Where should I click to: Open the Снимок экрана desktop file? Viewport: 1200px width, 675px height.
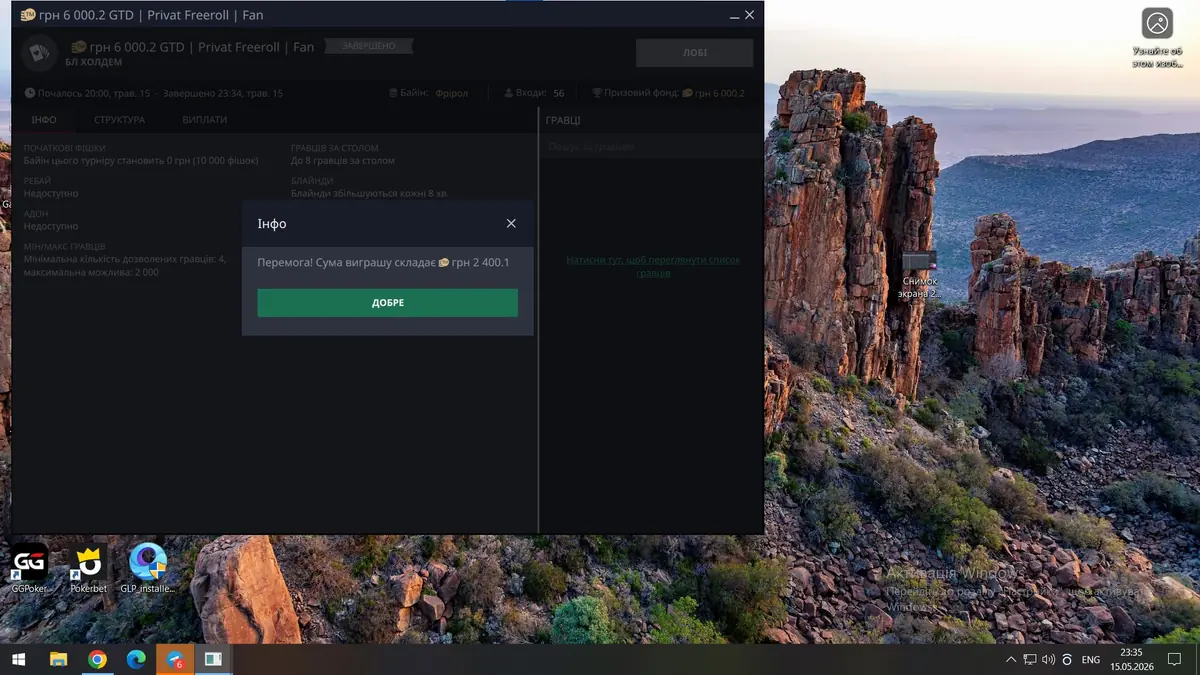(x=919, y=275)
